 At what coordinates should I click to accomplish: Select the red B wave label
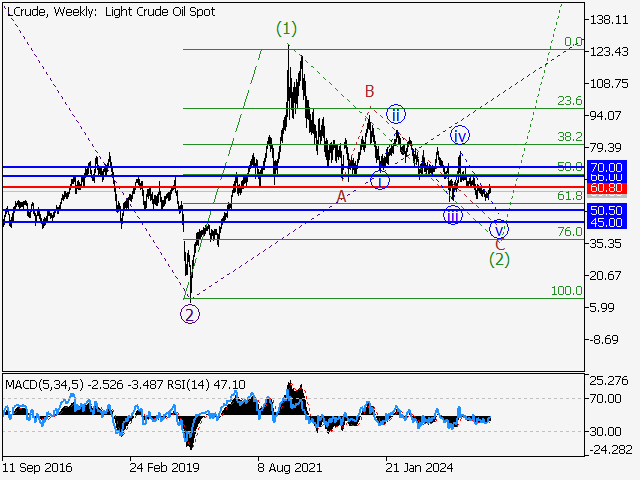(369, 92)
